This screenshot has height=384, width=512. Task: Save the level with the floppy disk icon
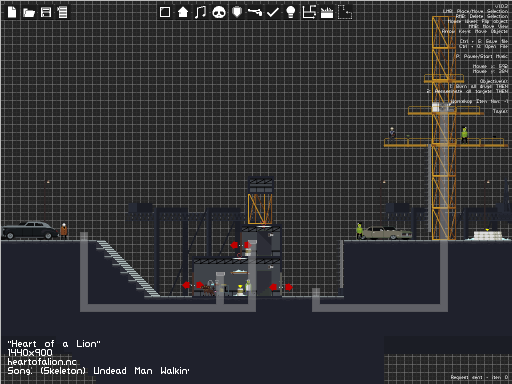pyautogui.click(x=46, y=12)
